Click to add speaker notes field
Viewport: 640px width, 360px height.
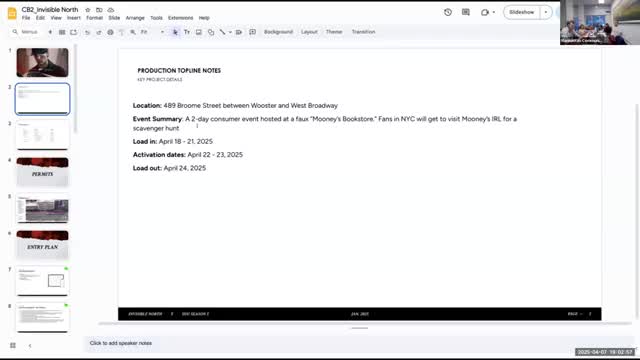point(359,343)
